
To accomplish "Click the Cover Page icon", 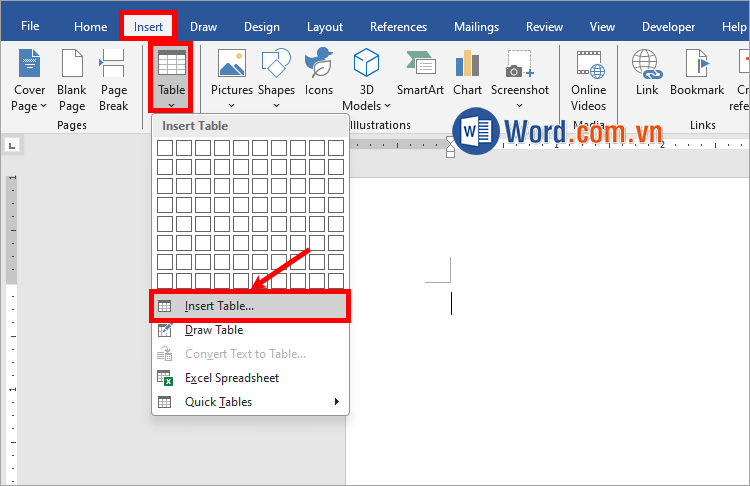I will [x=29, y=63].
